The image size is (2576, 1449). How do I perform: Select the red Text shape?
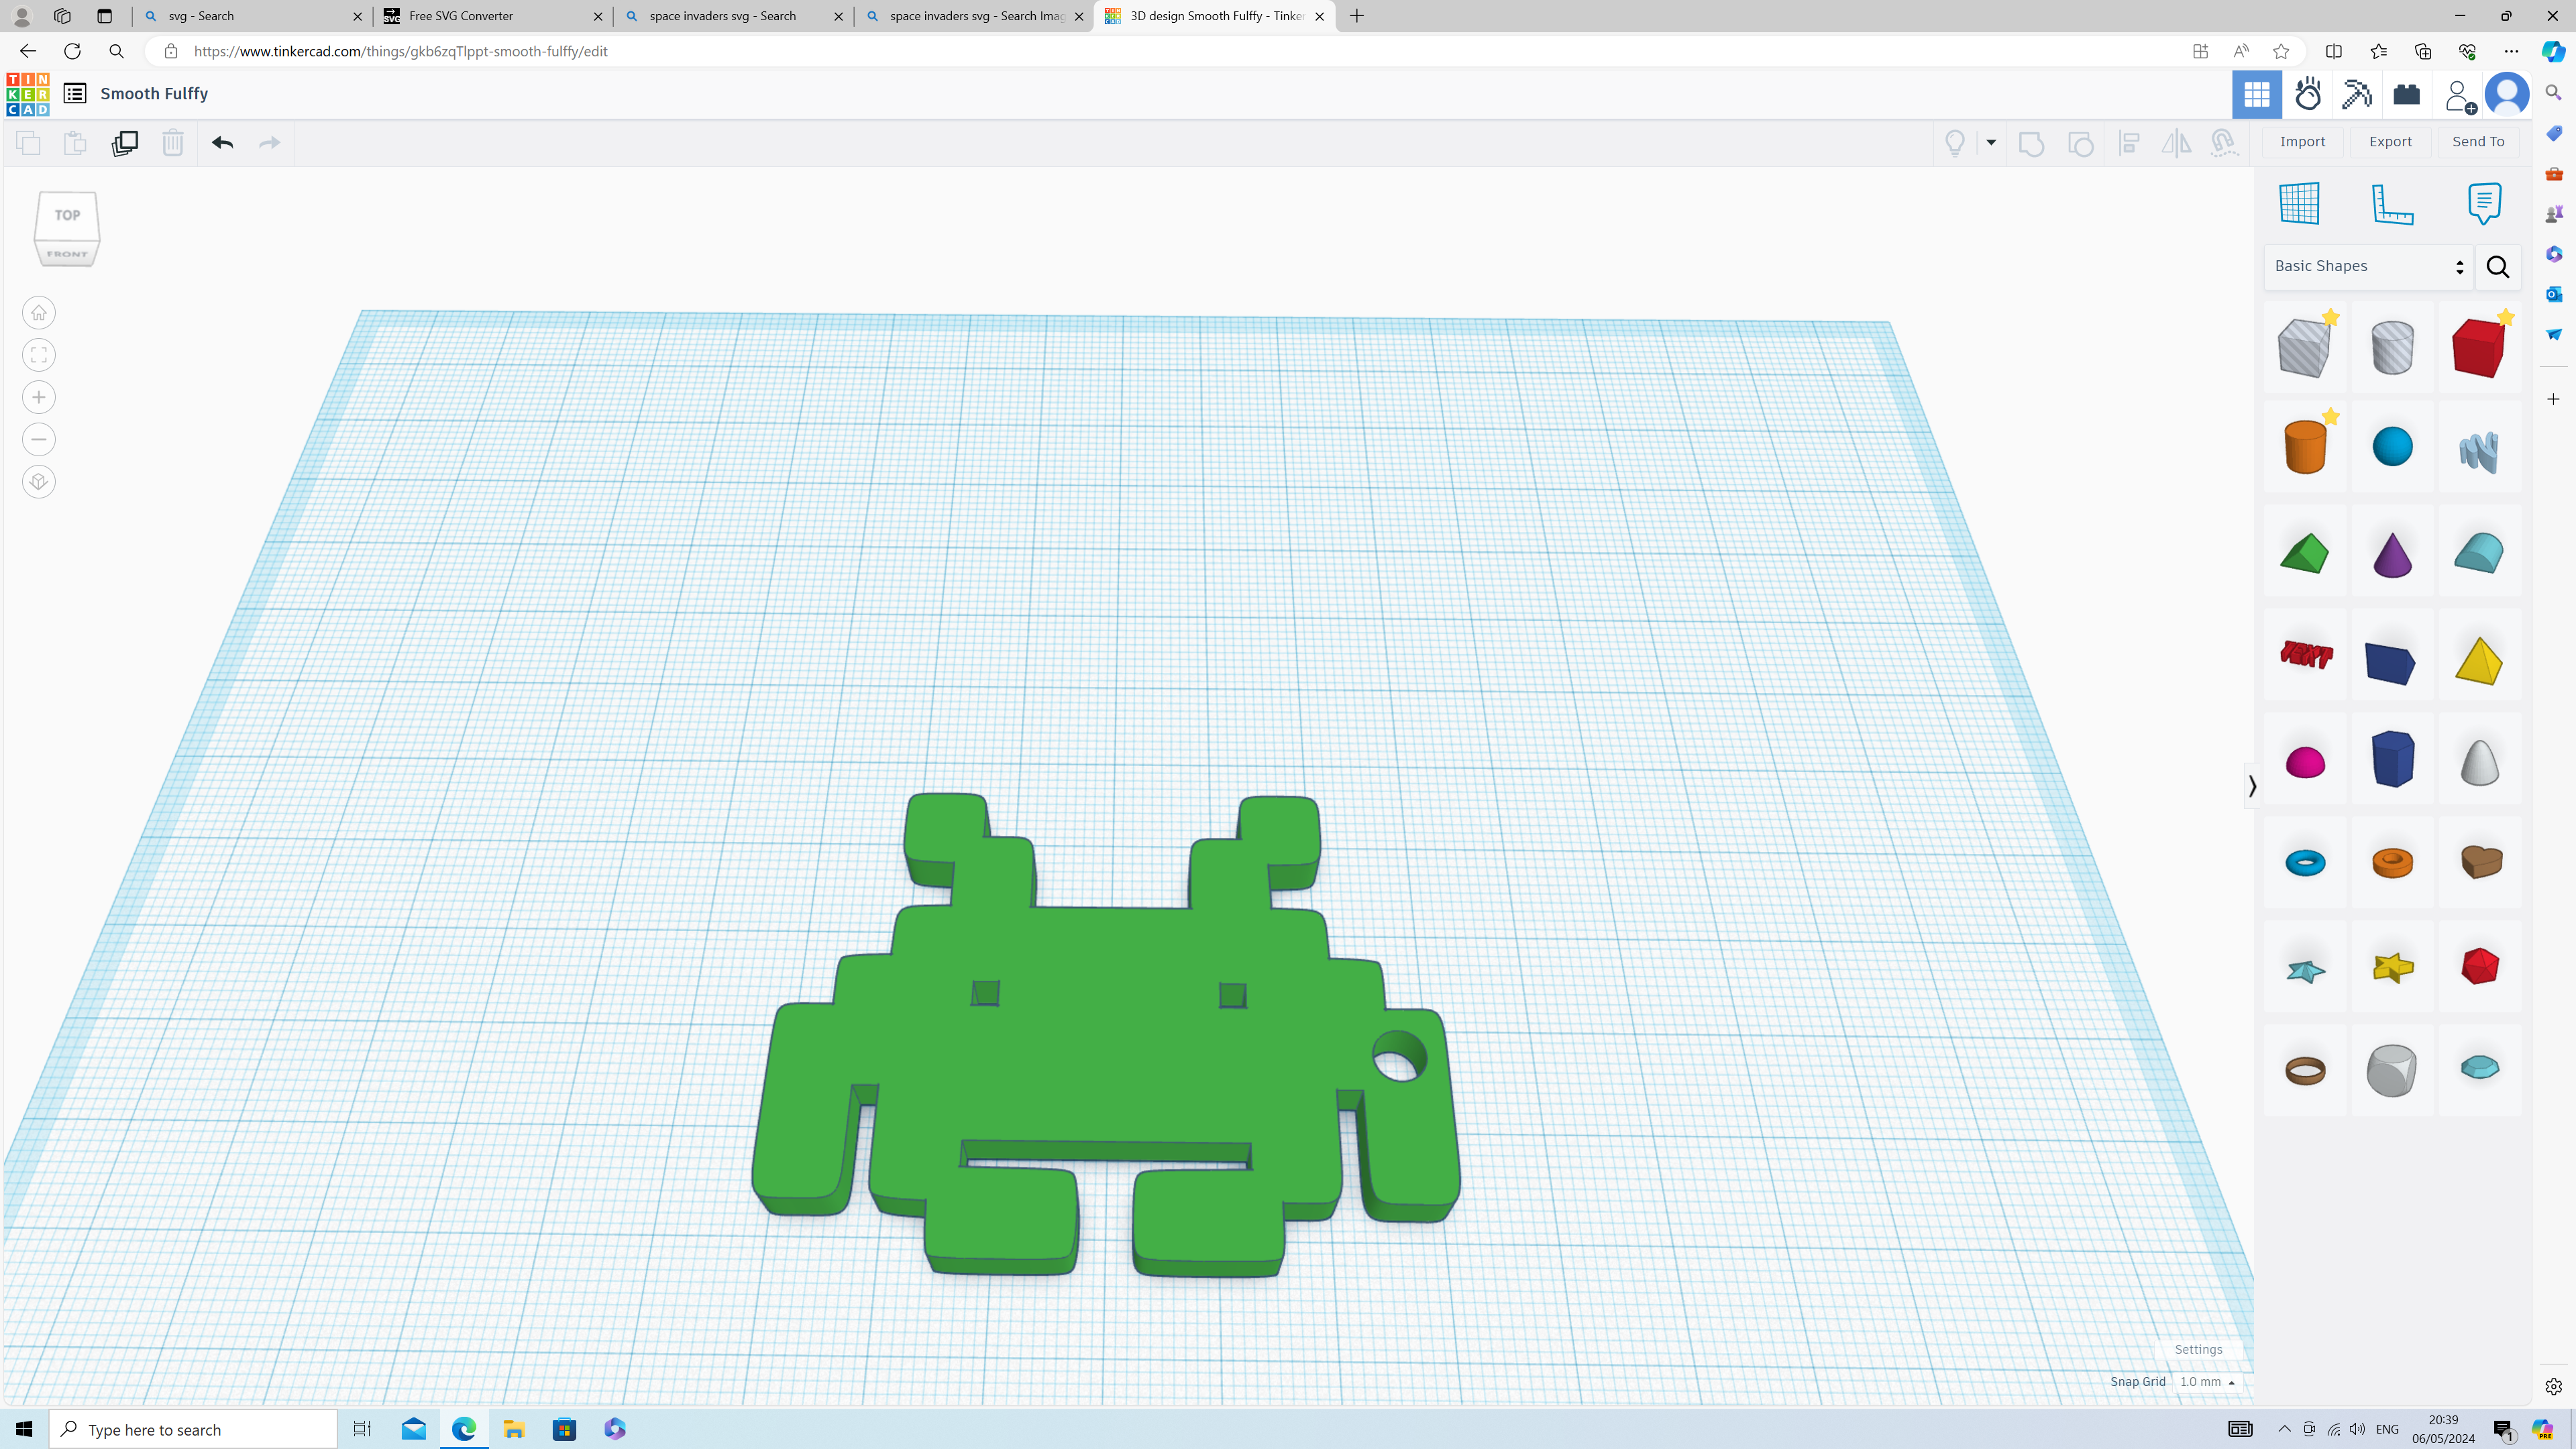[2305, 655]
